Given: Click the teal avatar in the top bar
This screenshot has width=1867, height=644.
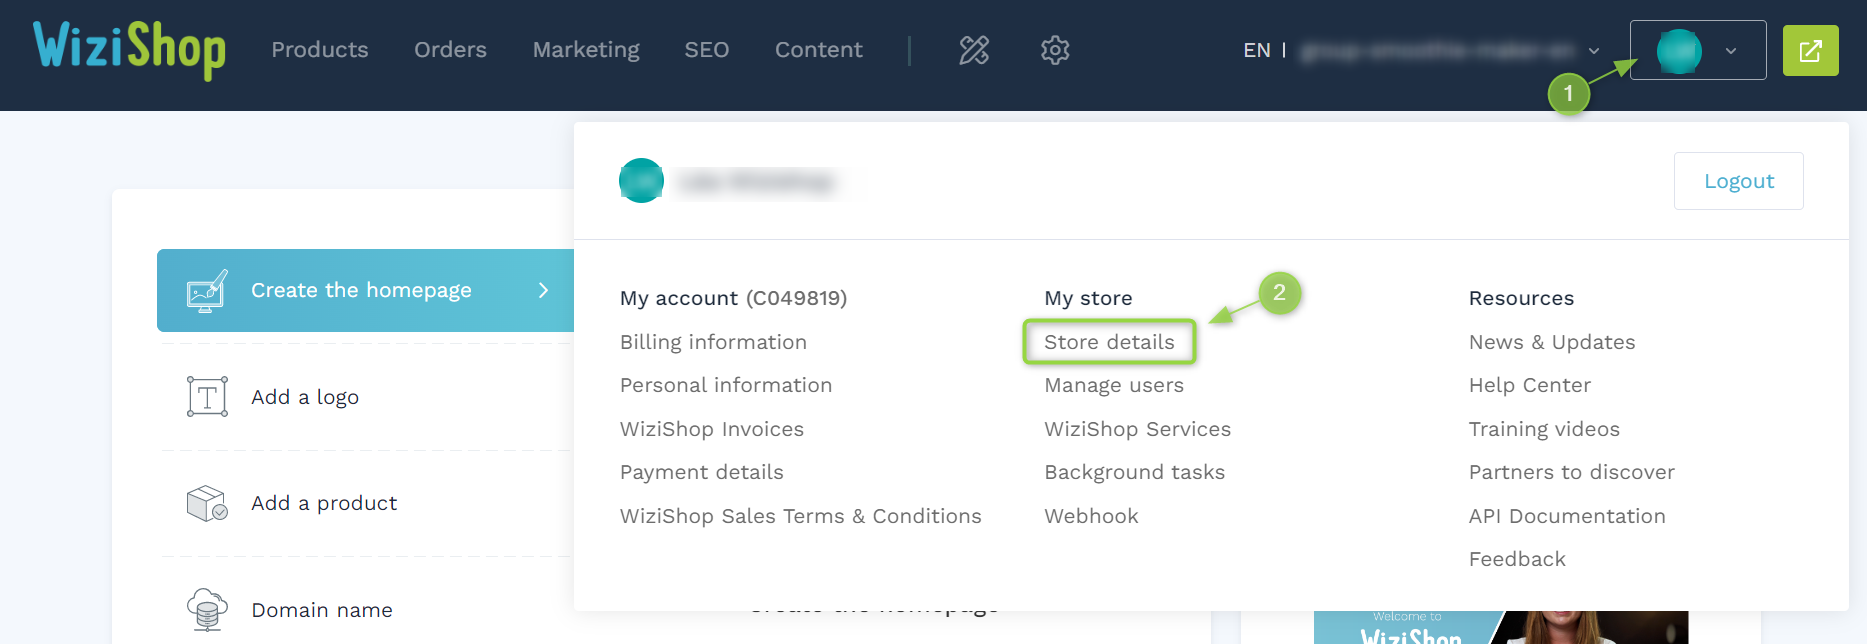Looking at the screenshot, I should (x=1679, y=51).
